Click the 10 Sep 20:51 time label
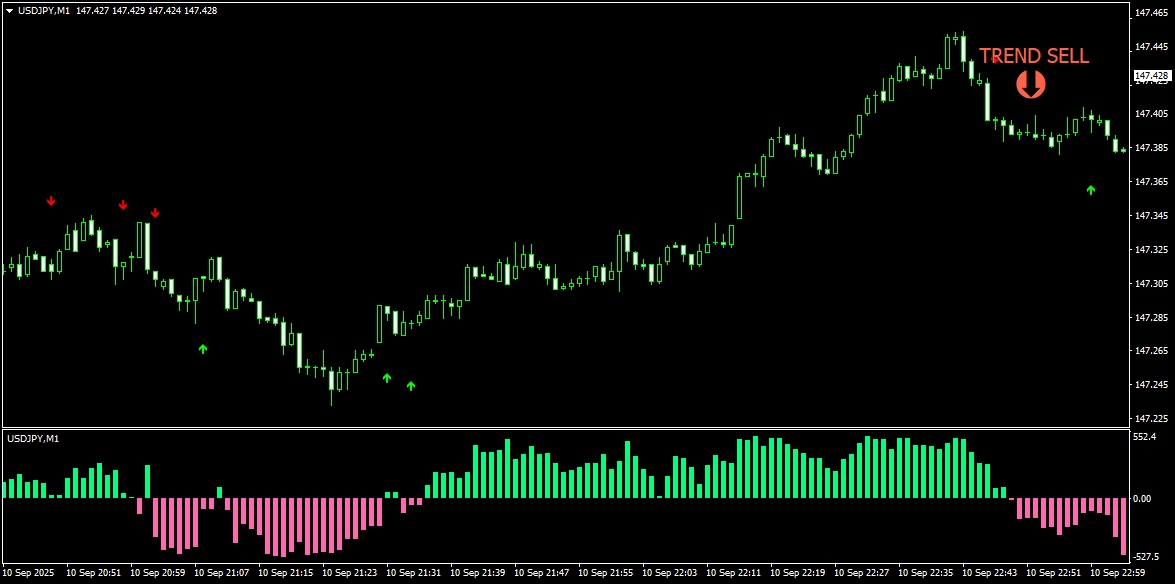The height and width of the screenshot is (584, 1175). pyautogui.click(x=93, y=572)
